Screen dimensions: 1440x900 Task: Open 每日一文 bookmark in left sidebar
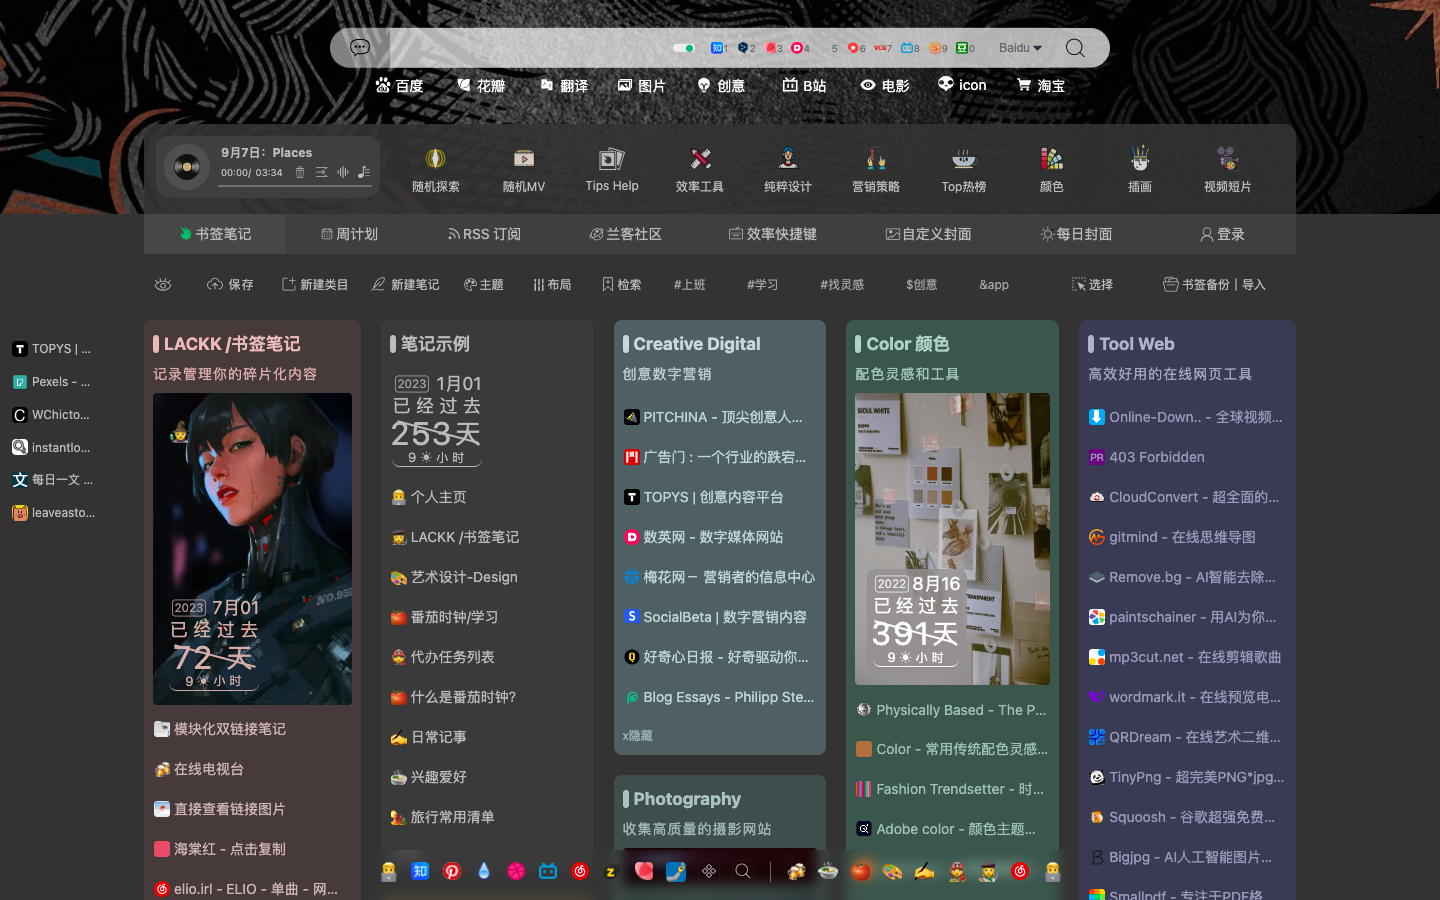pyautogui.click(x=52, y=480)
